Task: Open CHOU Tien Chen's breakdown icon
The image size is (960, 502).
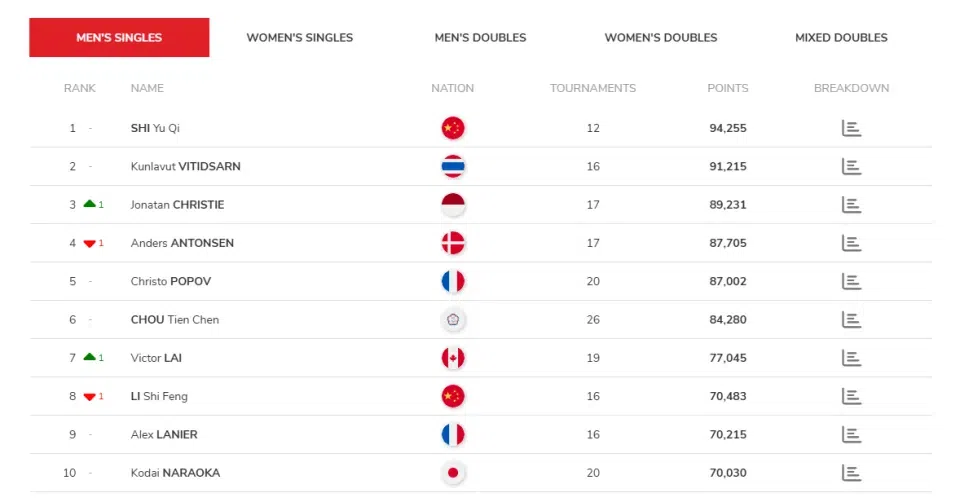Action: (x=851, y=320)
